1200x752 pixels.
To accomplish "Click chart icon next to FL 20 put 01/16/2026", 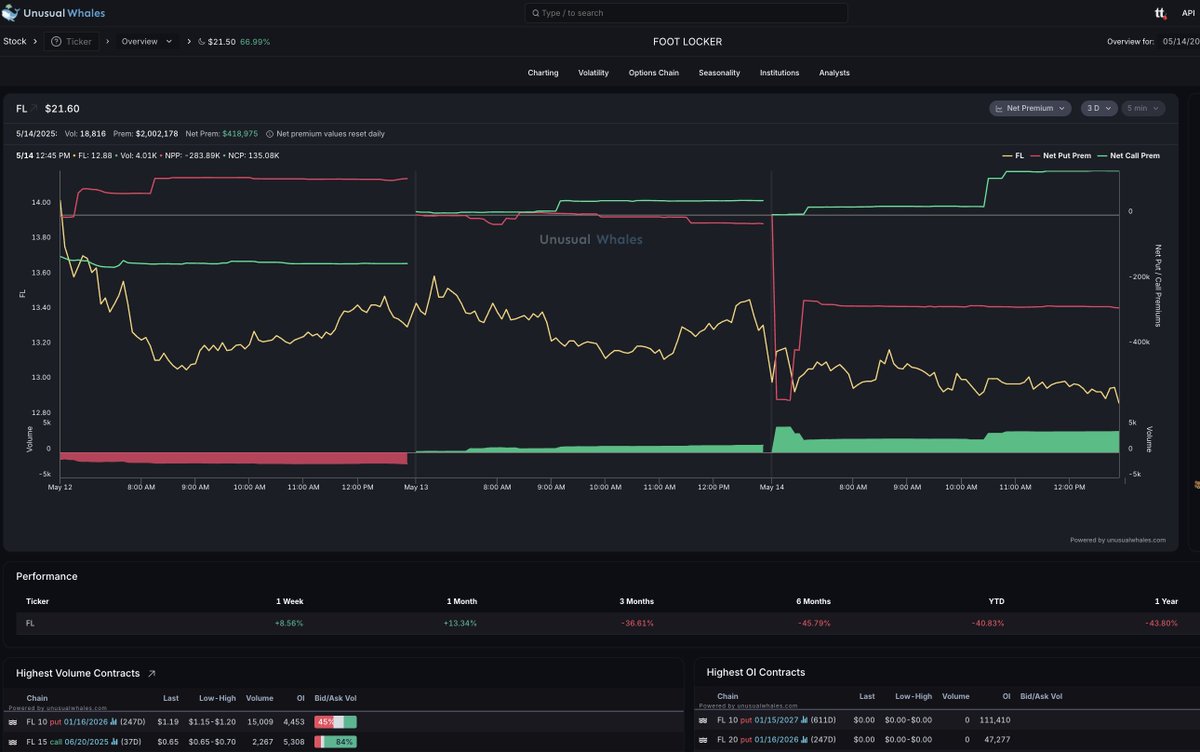I will click(x=805, y=740).
